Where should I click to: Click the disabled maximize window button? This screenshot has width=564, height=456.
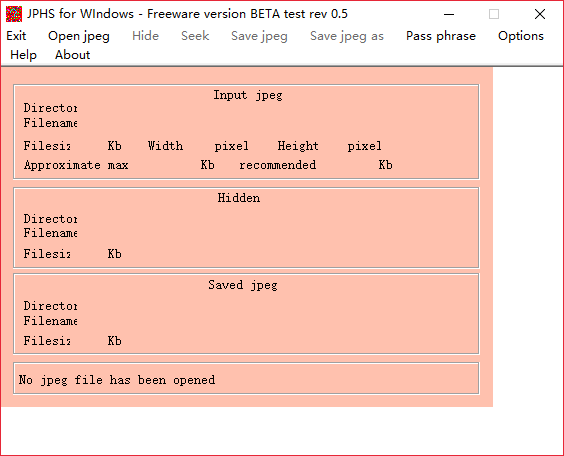(x=494, y=14)
